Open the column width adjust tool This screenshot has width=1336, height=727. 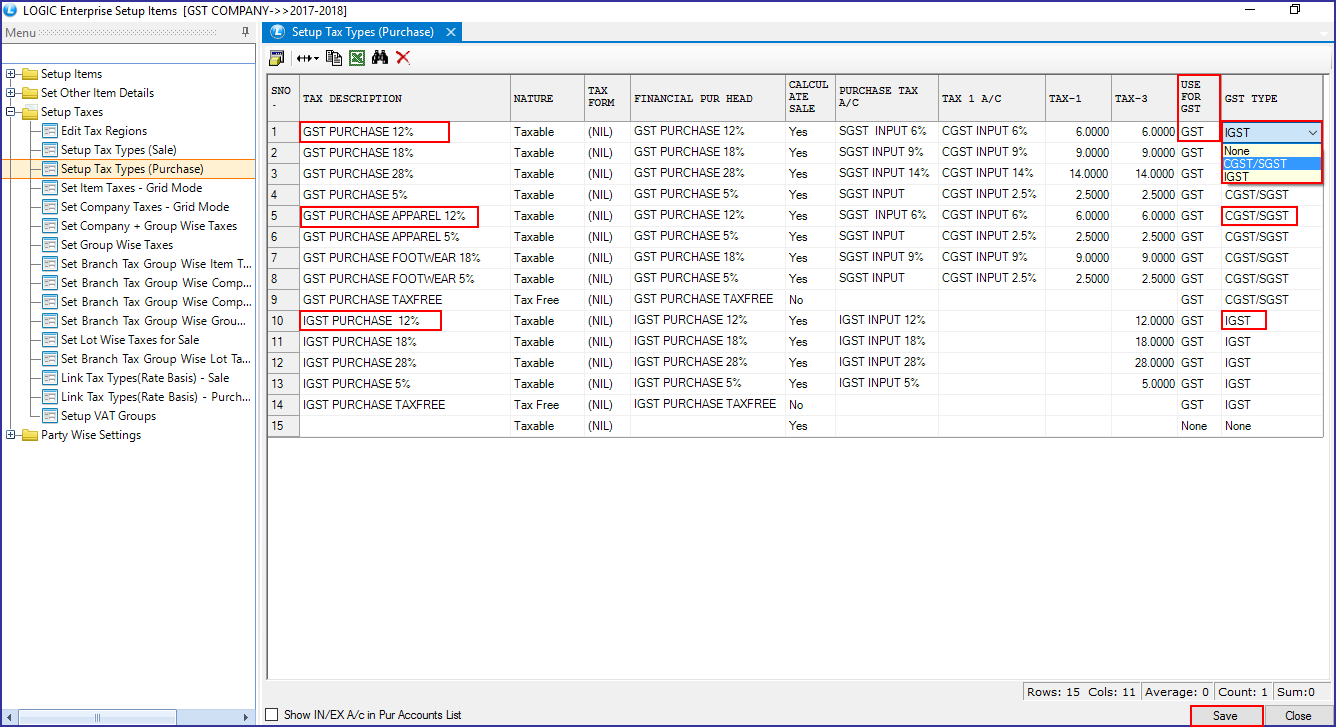(x=307, y=58)
